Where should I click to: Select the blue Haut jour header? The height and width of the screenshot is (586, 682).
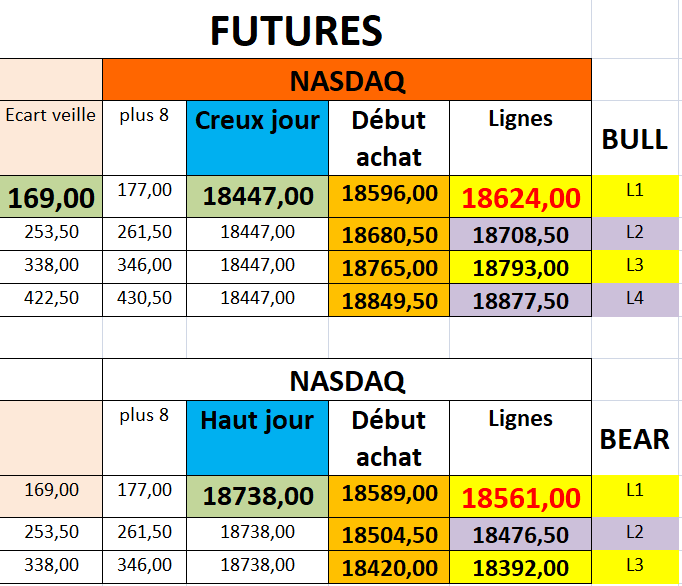click(x=257, y=421)
